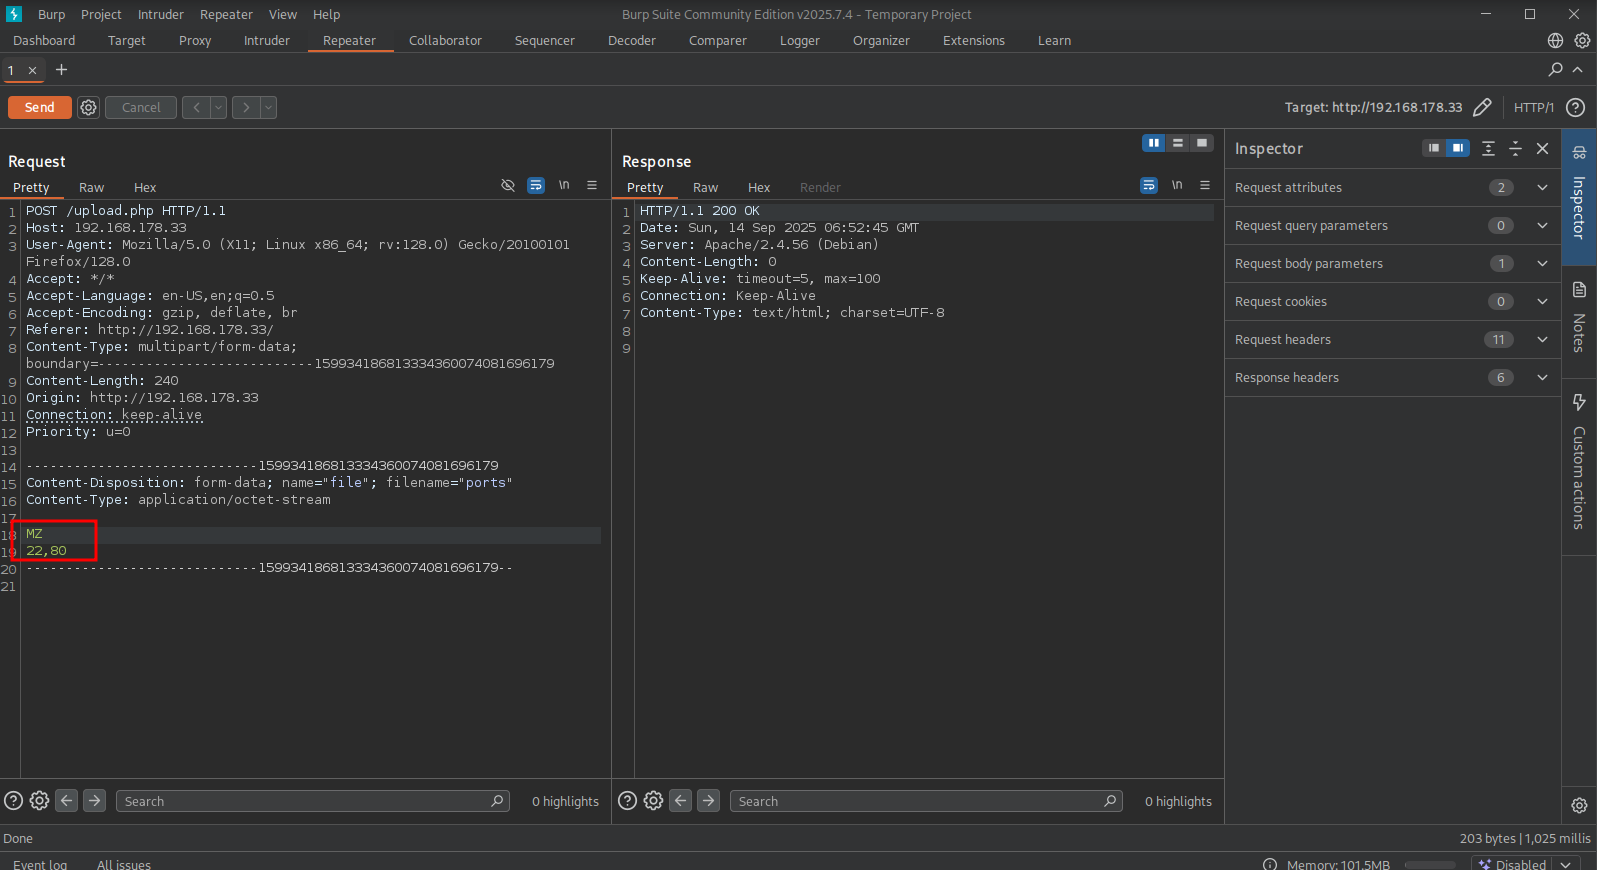The height and width of the screenshot is (870, 1597).
Task: Expand the Request headers section
Action: pos(1542,340)
